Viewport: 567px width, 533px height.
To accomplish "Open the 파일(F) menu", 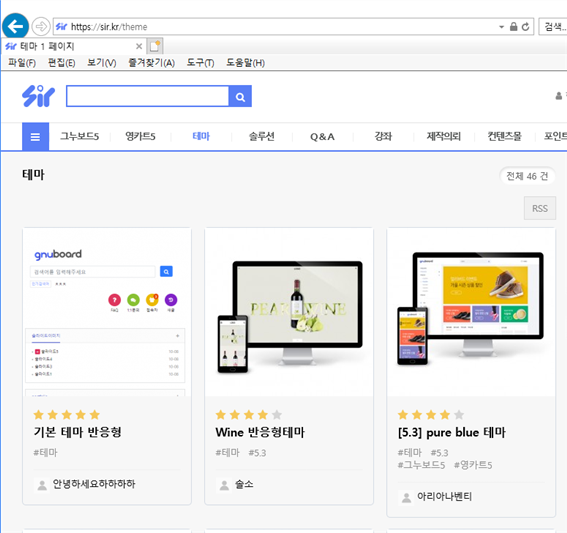I will click(22, 63).
